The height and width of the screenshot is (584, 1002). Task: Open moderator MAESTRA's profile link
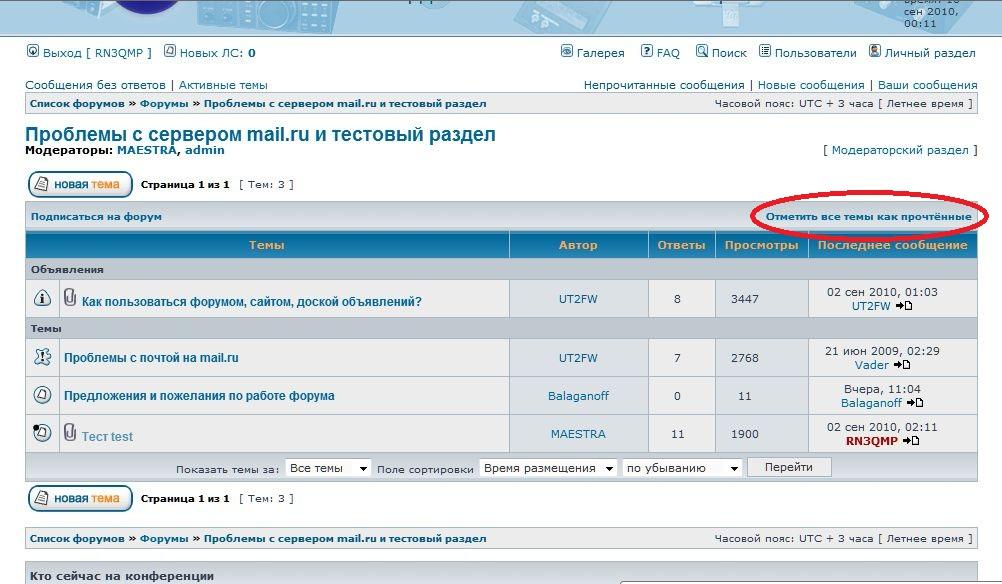[x=147, y=150]
